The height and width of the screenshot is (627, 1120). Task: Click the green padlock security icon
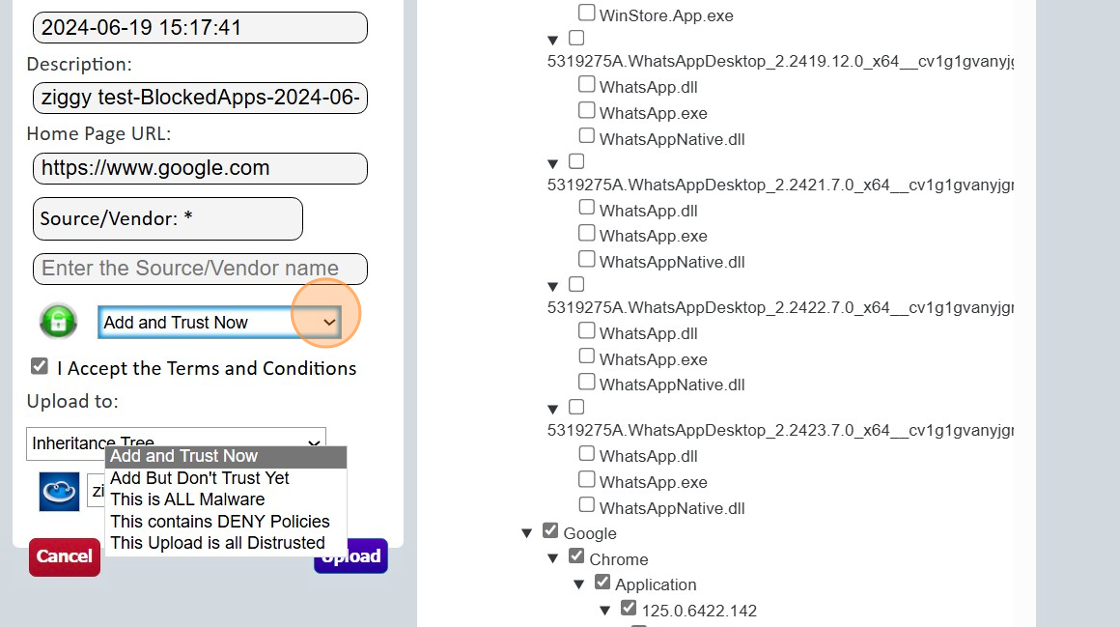point(57,320)
